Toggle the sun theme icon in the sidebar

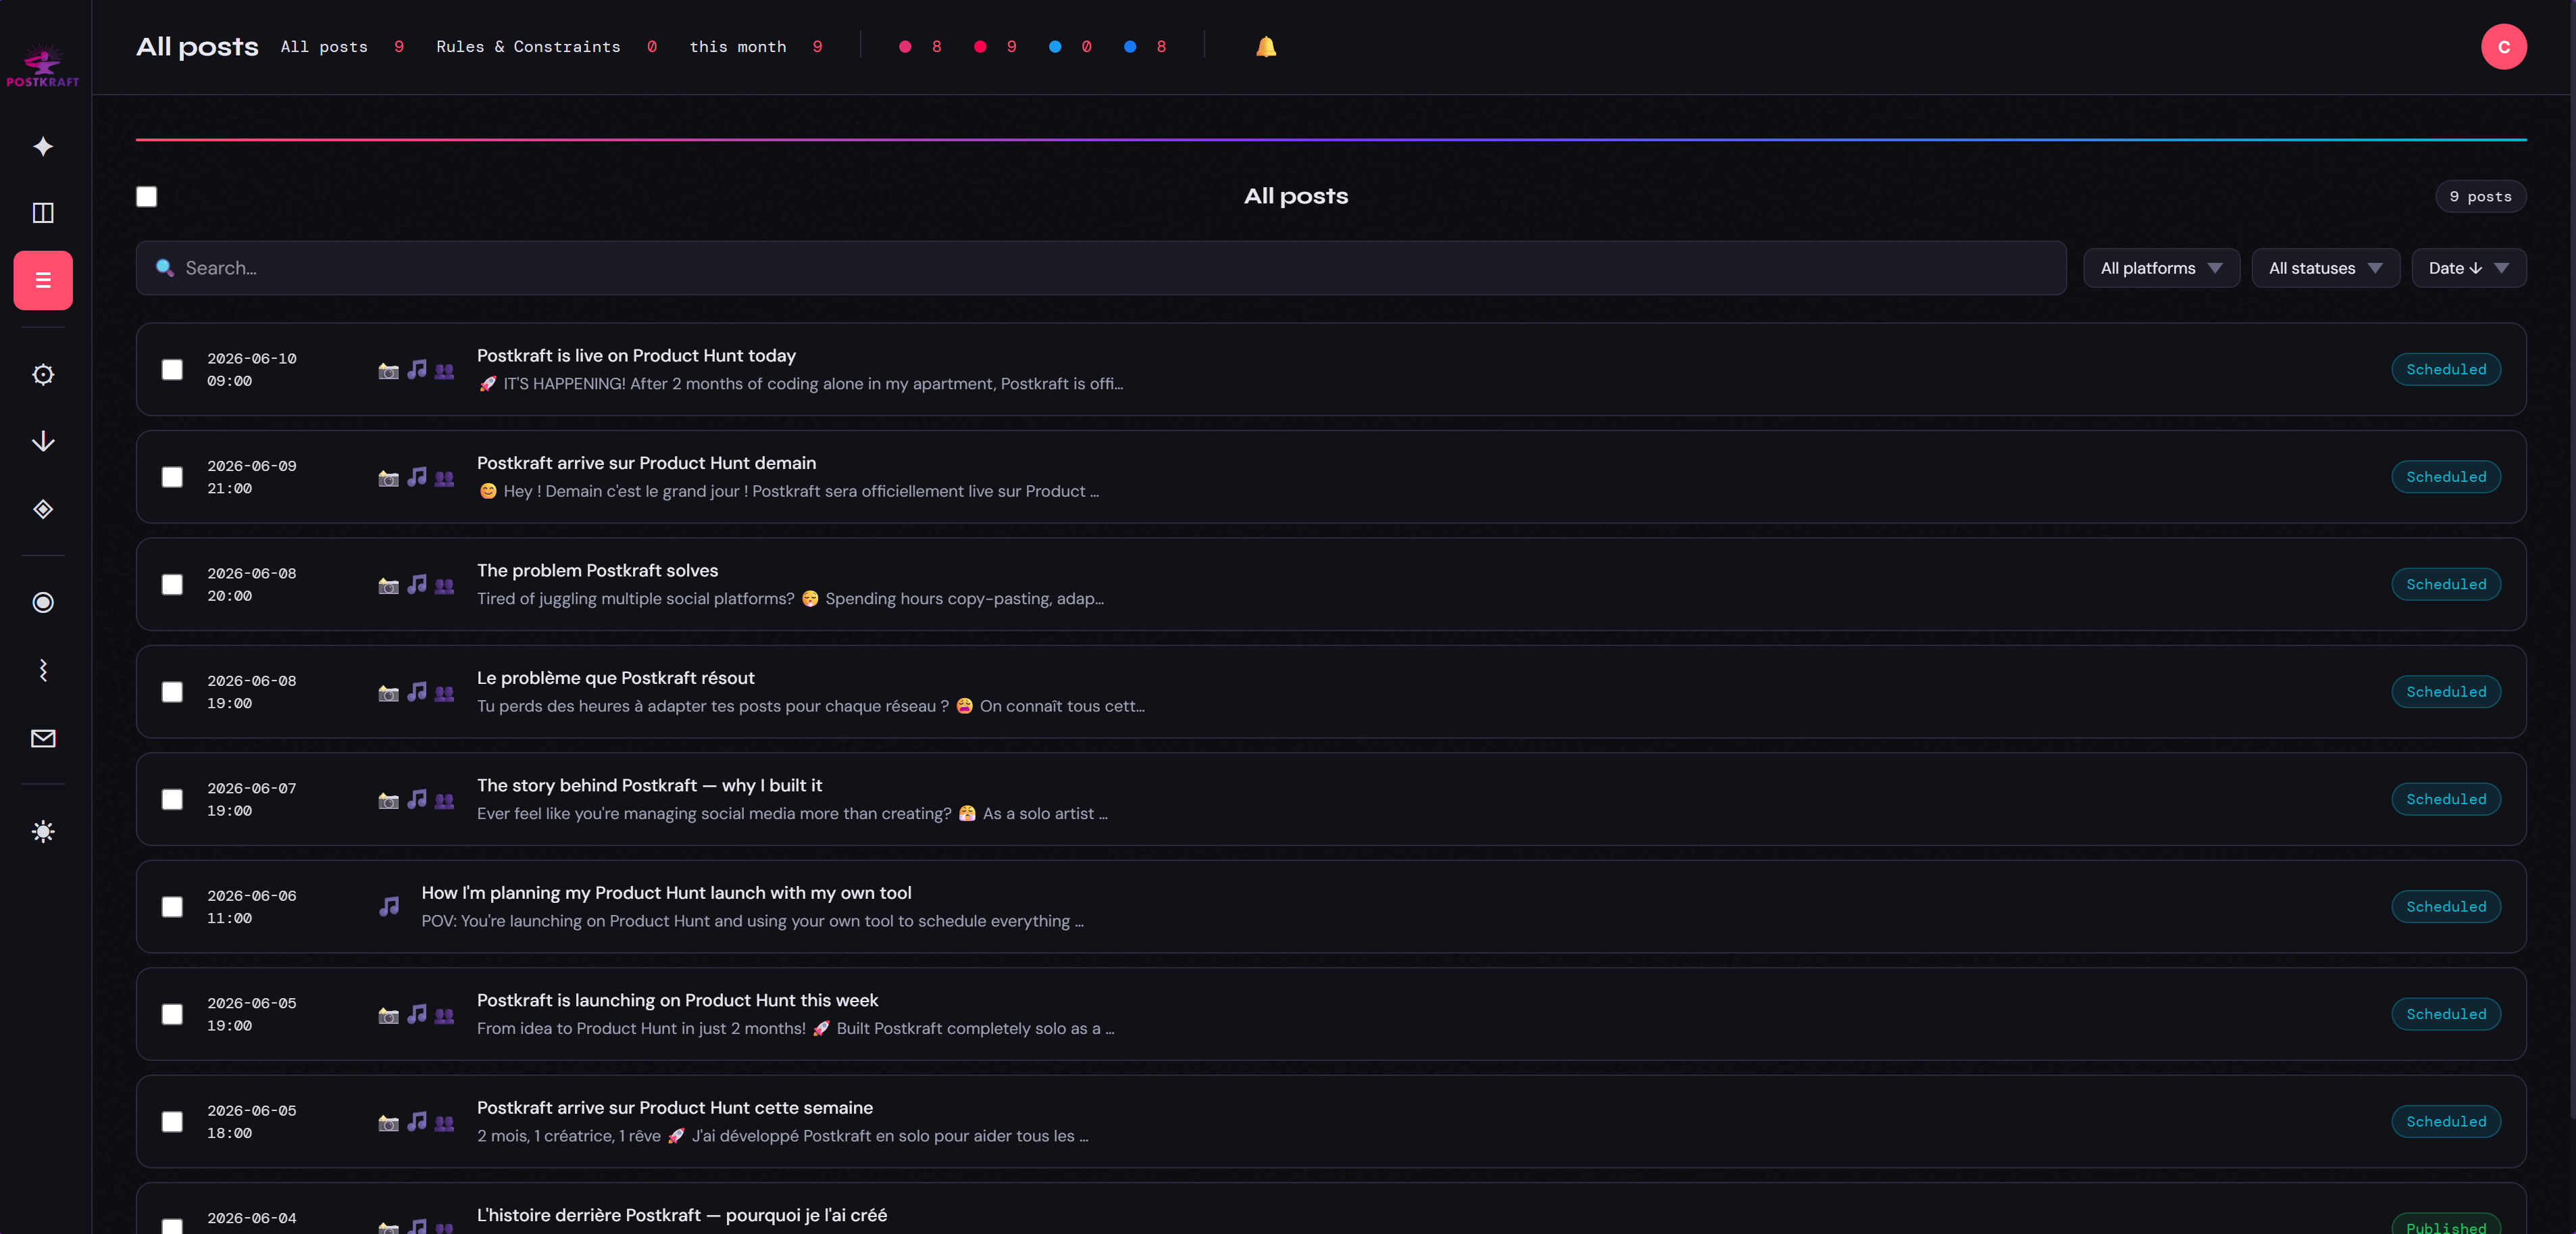tap(43, 831)
